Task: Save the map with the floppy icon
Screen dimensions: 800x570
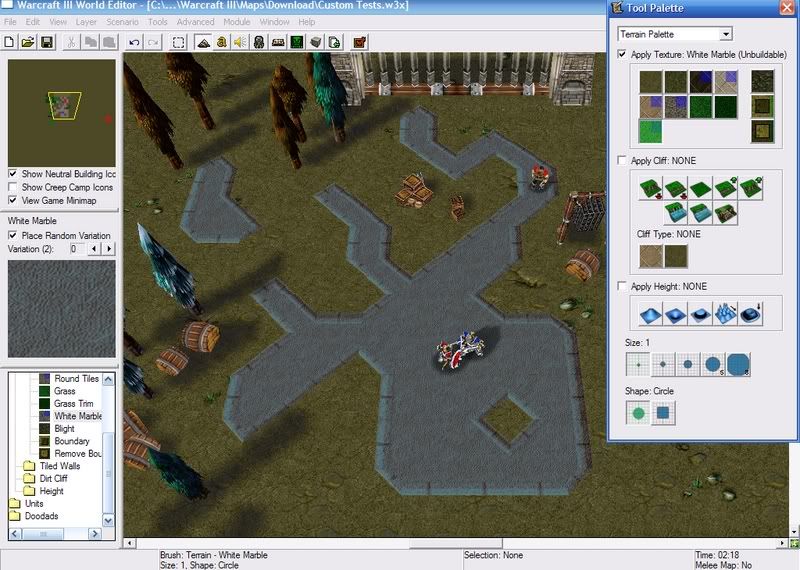Action: coord(47,42)
